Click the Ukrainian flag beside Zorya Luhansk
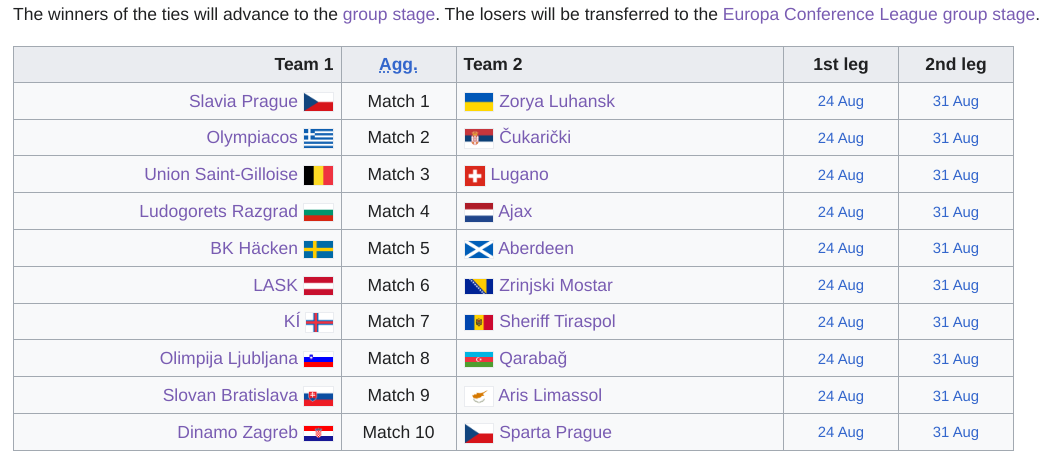The image size is (1047, 455). tap(479, 102)
